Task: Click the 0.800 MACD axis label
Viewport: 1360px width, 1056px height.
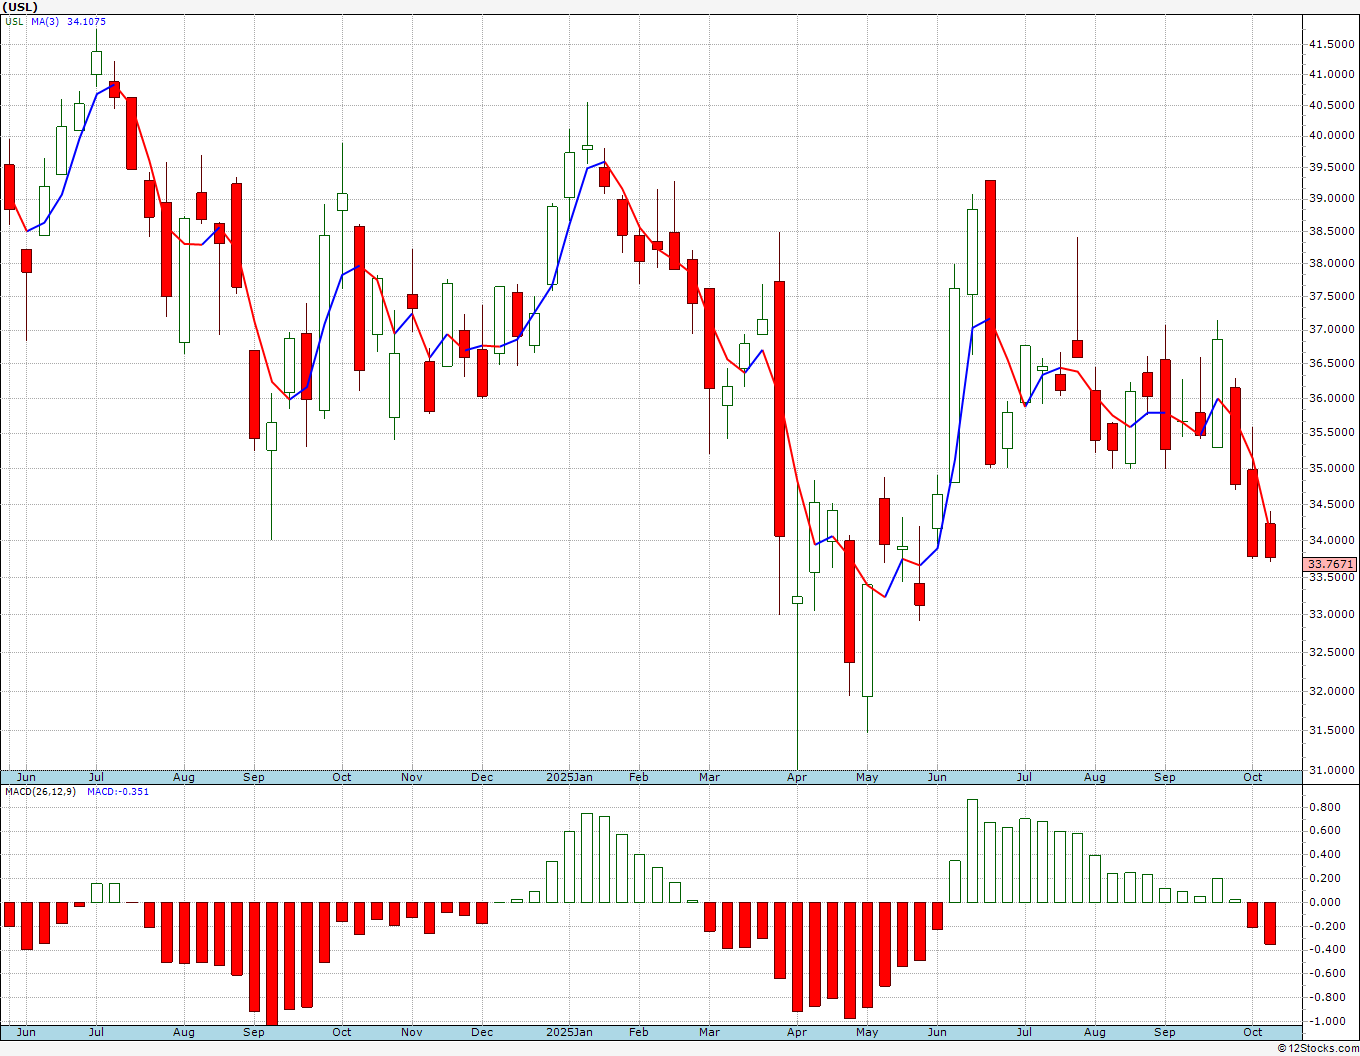Action: coord(1326,807)
